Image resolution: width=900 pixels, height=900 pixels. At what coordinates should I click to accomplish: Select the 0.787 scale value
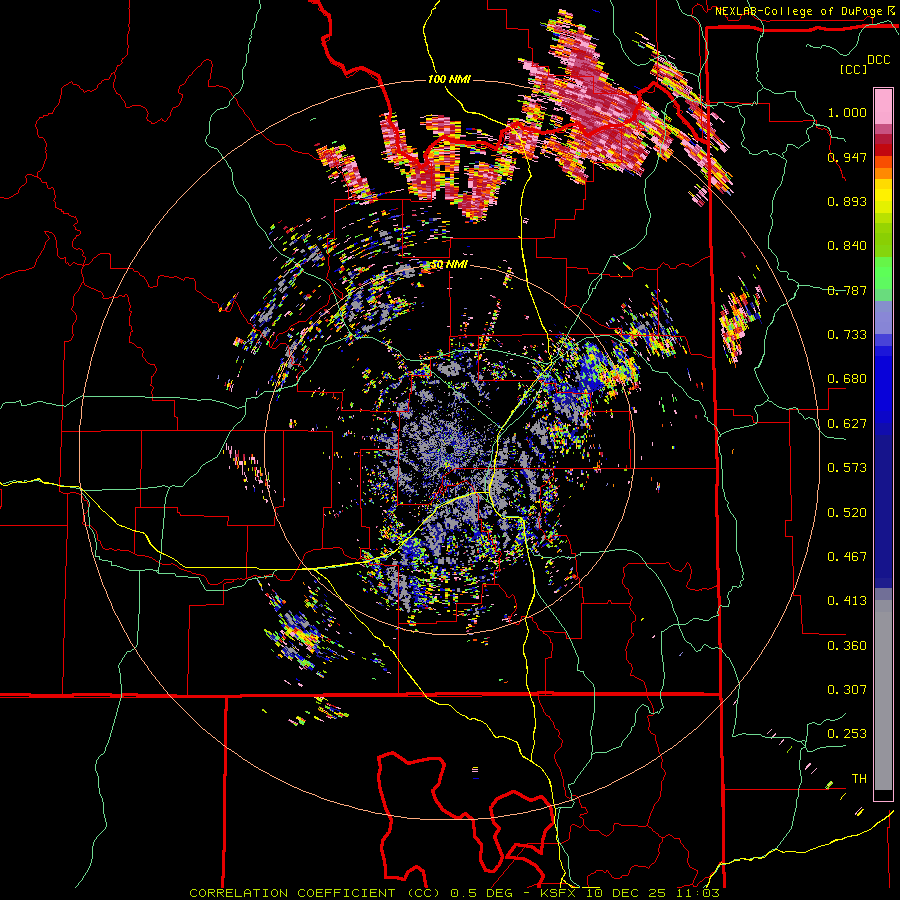click(x=847, y=290)
